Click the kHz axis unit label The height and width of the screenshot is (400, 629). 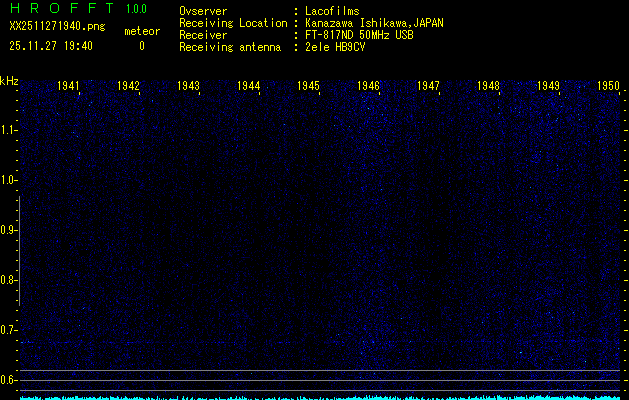click(x=9, y=80)
